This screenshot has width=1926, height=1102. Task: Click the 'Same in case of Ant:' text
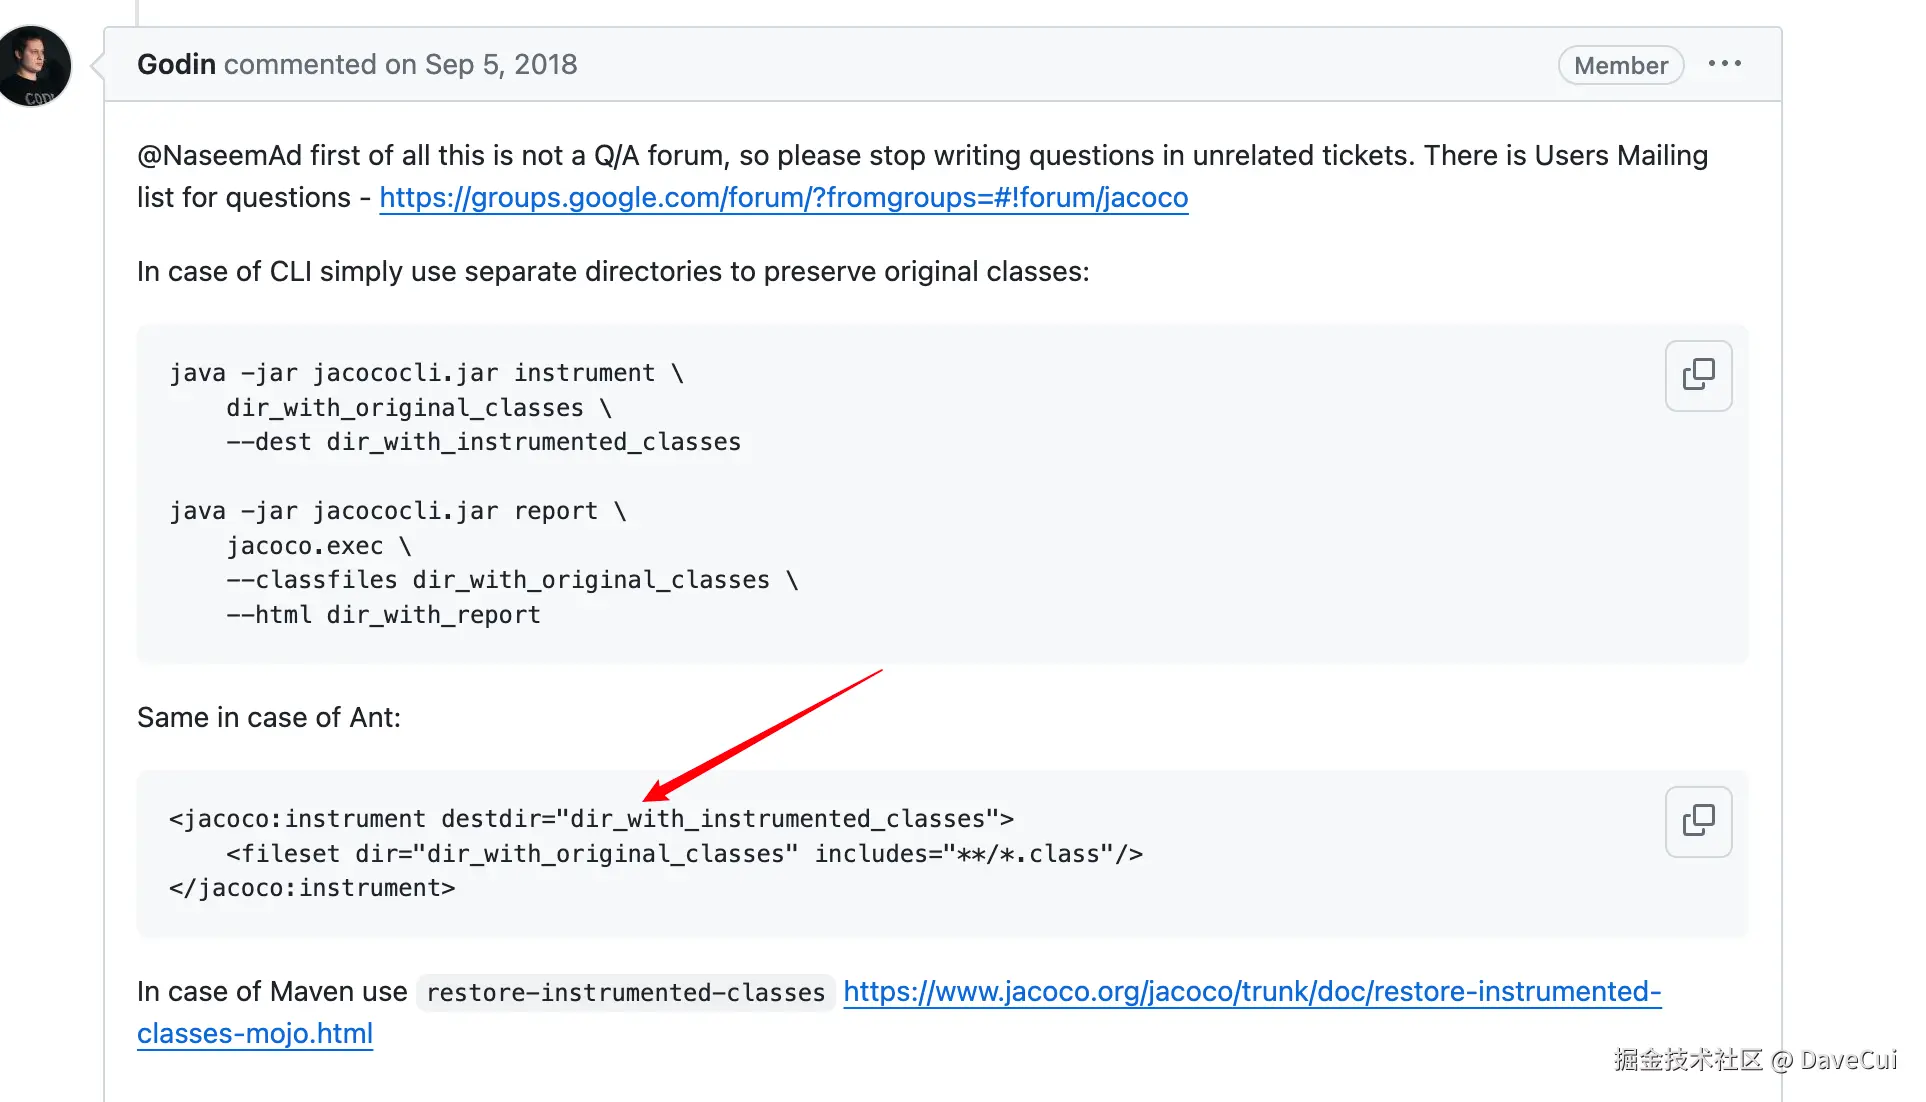tap(269, 718)
